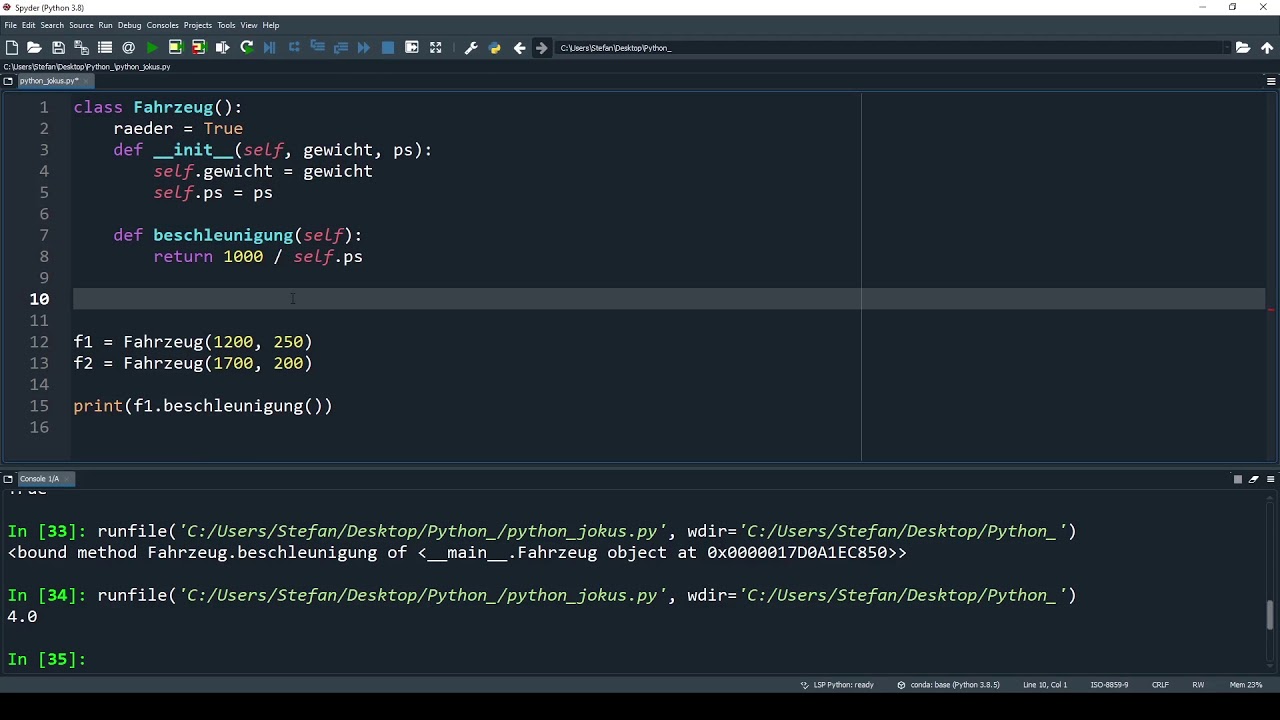Save the current file

58,48
